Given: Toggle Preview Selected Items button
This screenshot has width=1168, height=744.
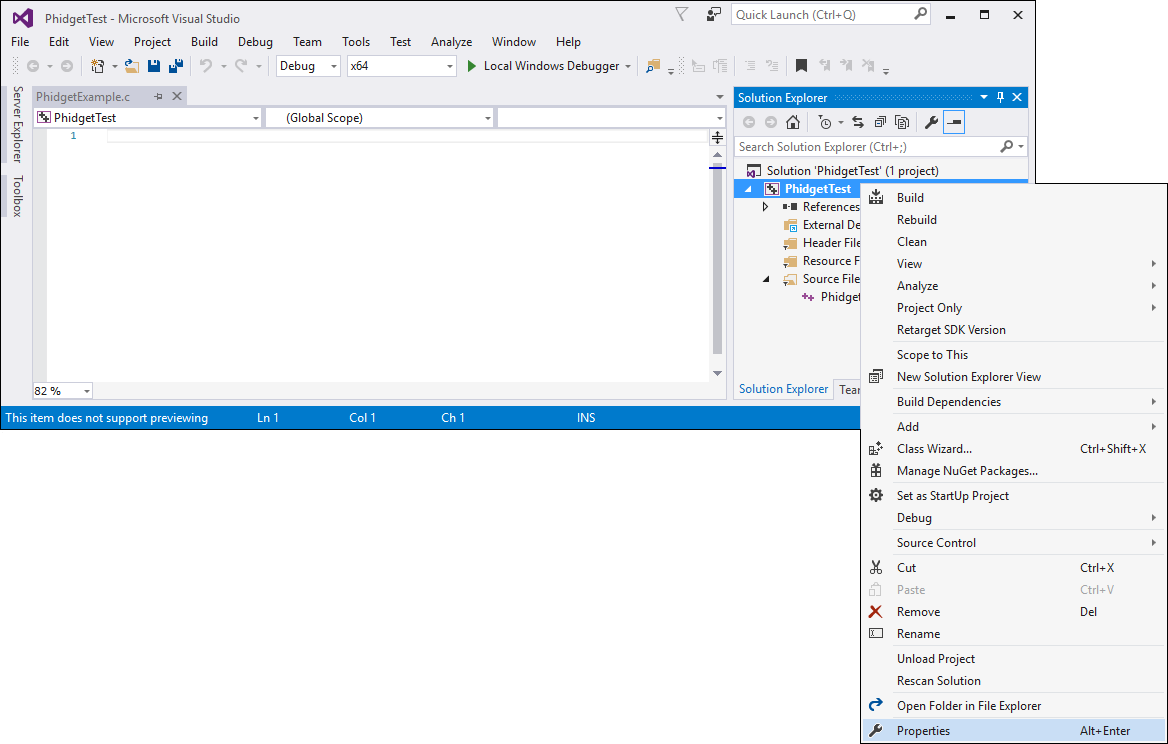Looking at the screenshot, I should (x=953, y=122).
